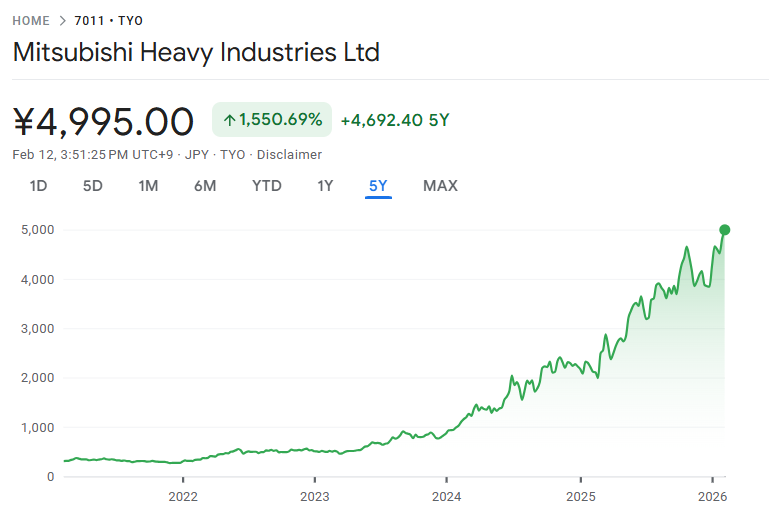The height and width of the screenshot is (518, 769).
Task: Open the Disclaimer link
Action: (x=289, y=154)
